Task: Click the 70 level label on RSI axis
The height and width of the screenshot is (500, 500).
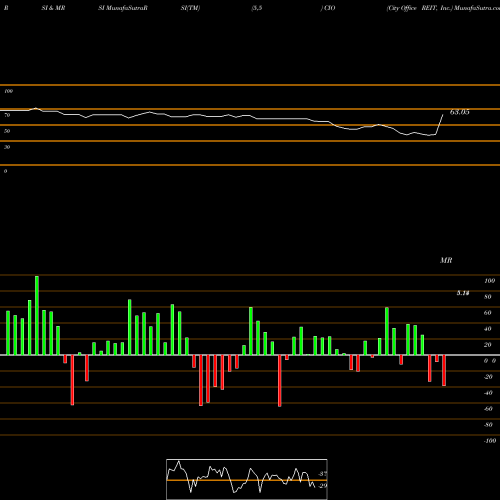Action: [x=7, y=115]
